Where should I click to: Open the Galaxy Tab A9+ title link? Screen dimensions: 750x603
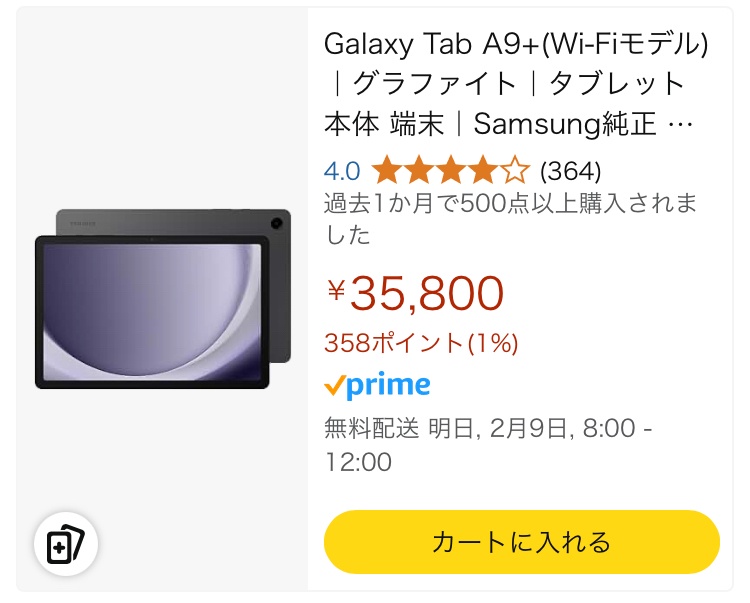tap(516, 84)
